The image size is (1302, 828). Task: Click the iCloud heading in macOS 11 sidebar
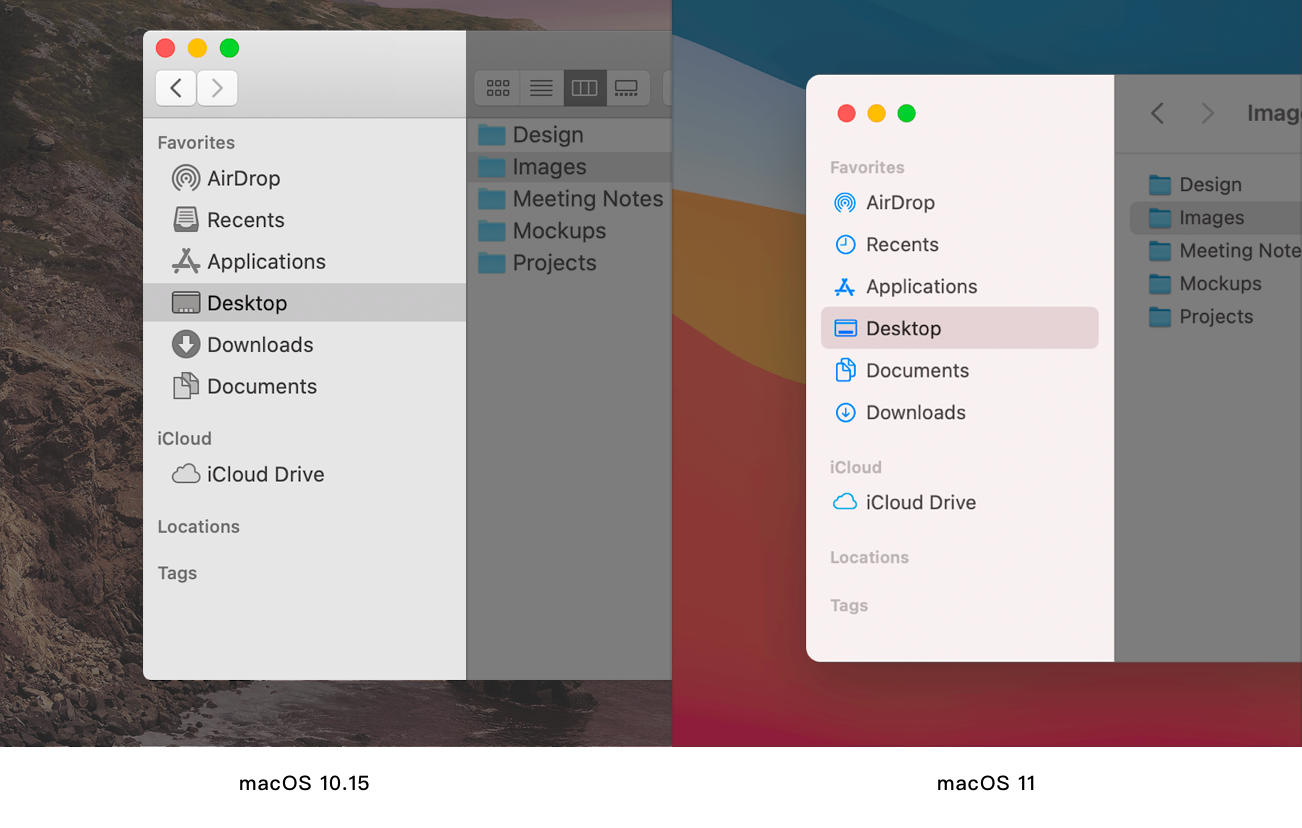click(856, 467)
